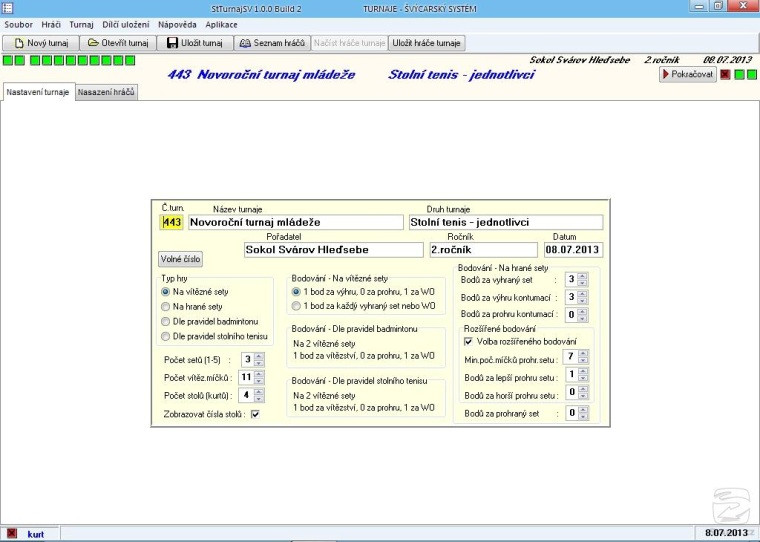The height and width of the screenshot is (542, 760).
Task: Click Na 2 vítězné sety badminton text
Action: [324, 344]
